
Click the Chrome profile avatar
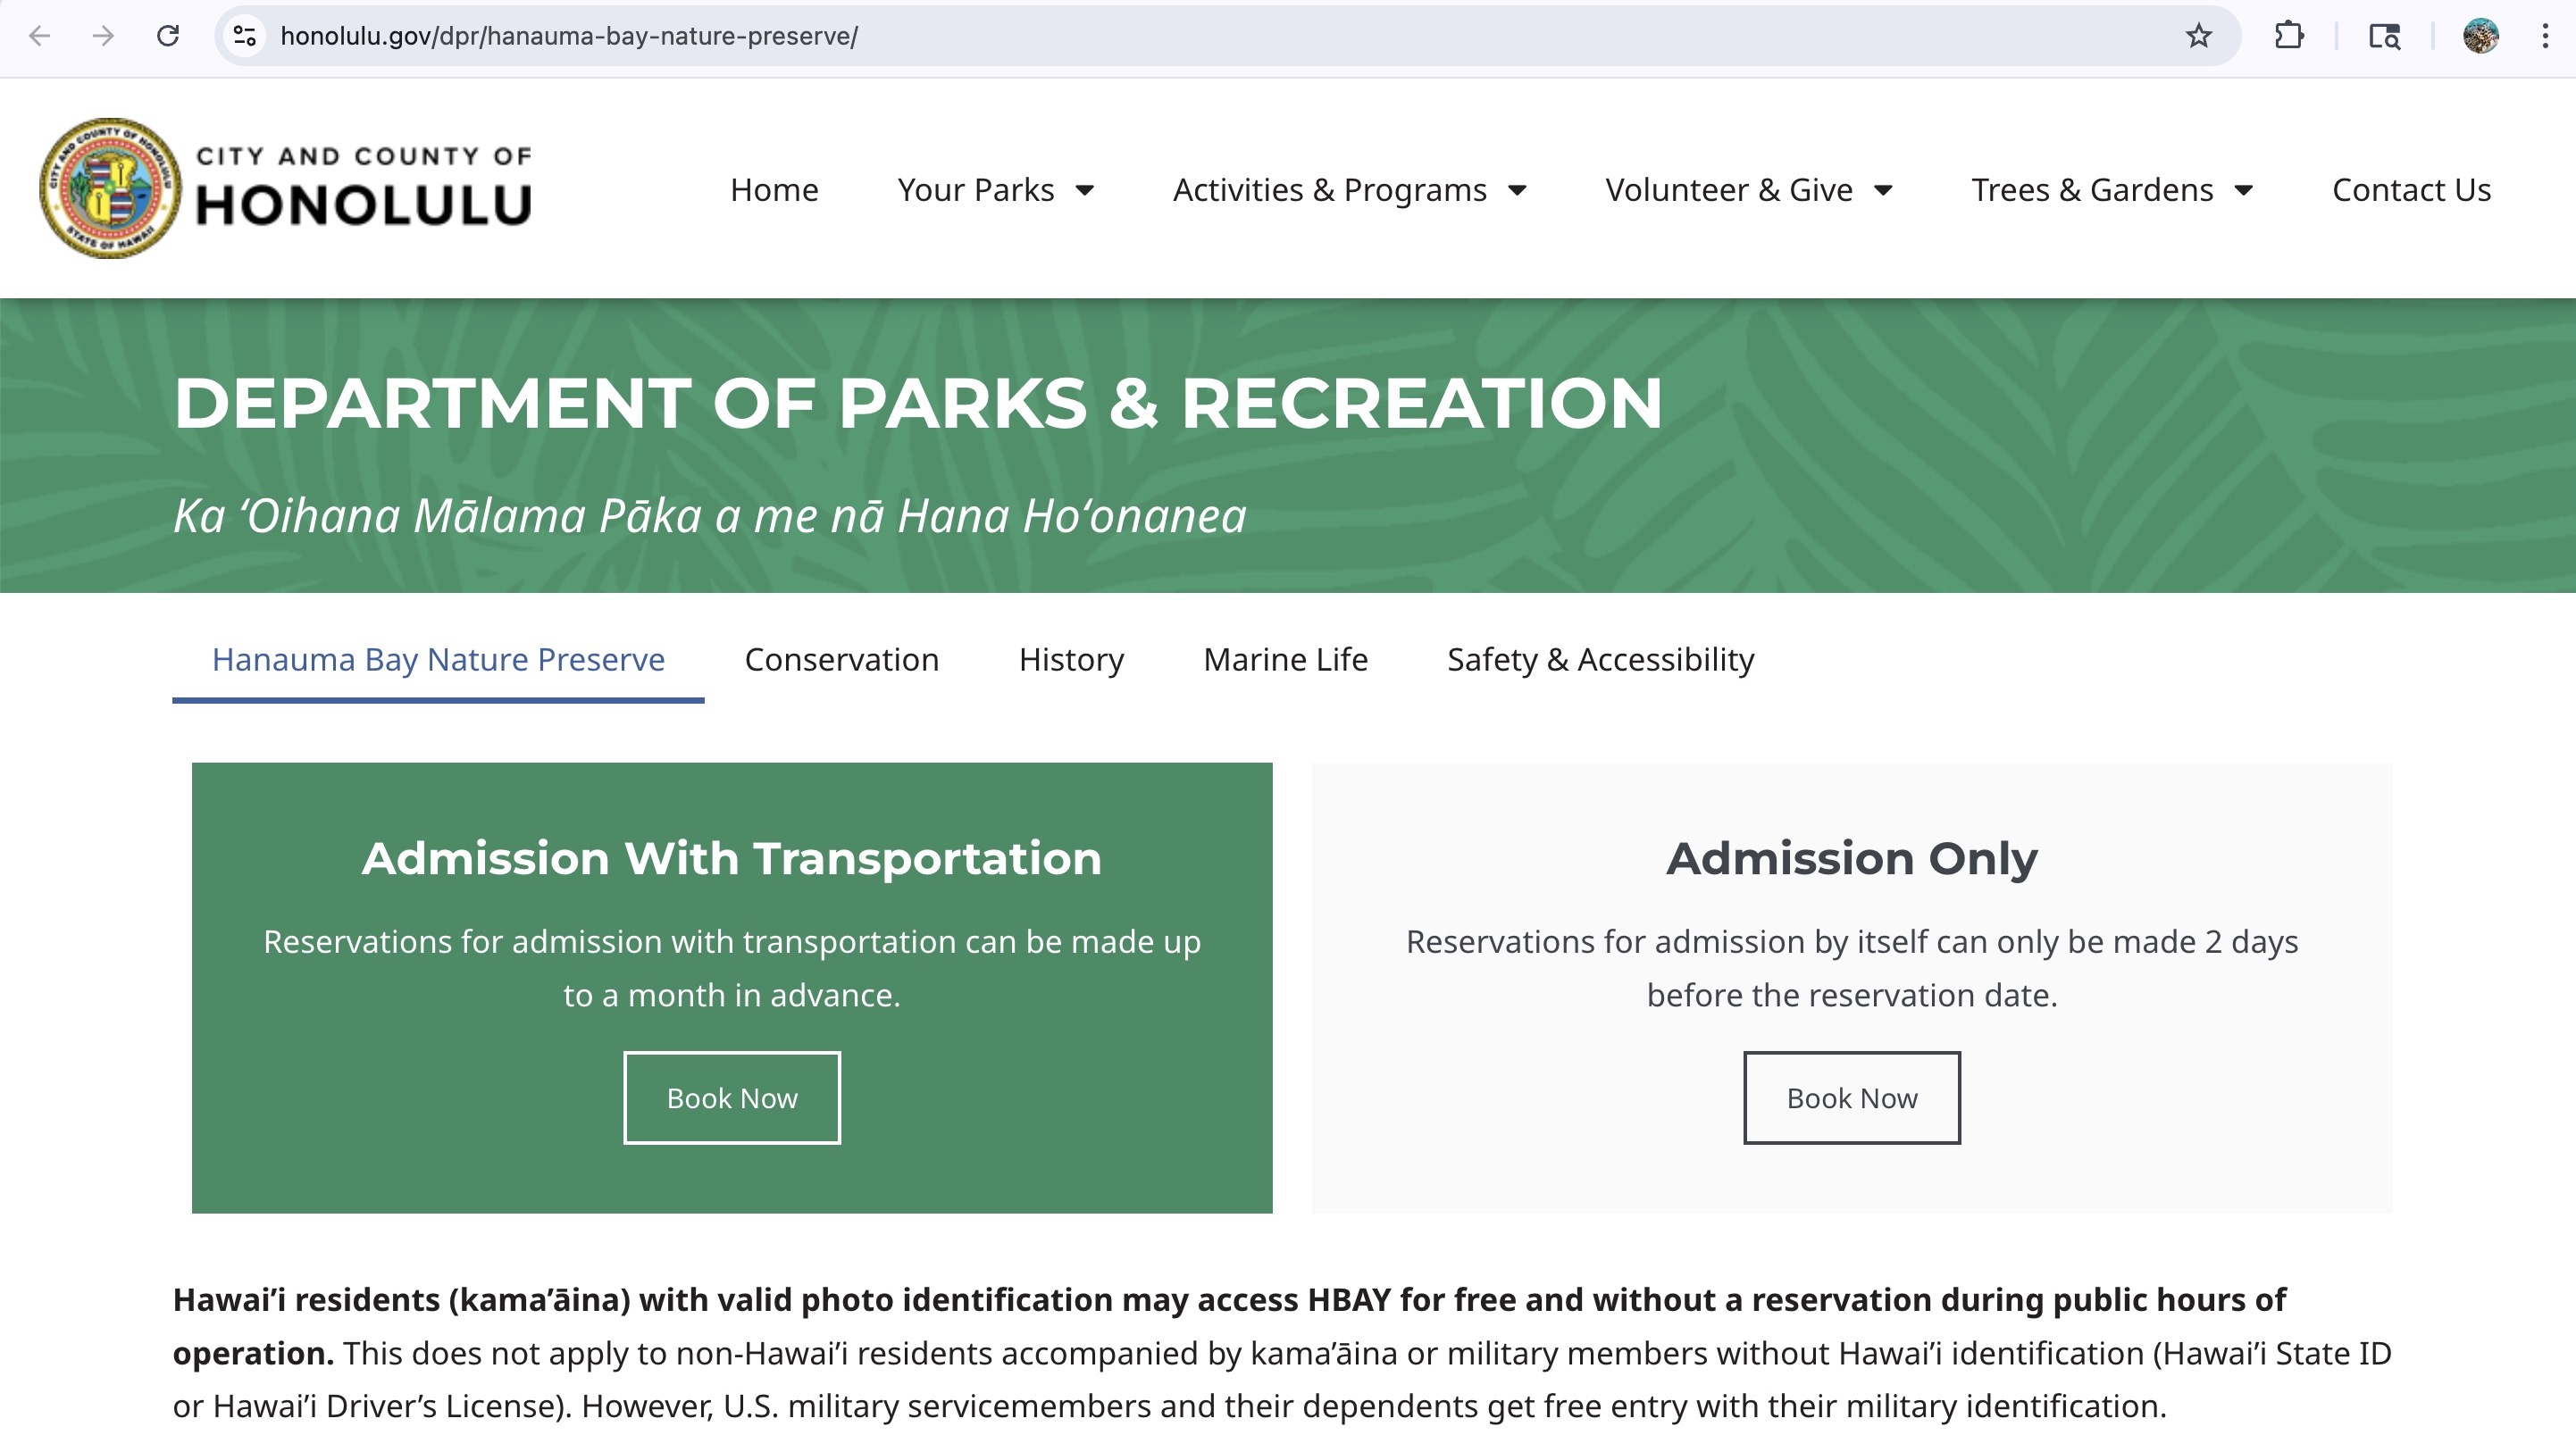pyautogui.click(x=2480, y=36)
